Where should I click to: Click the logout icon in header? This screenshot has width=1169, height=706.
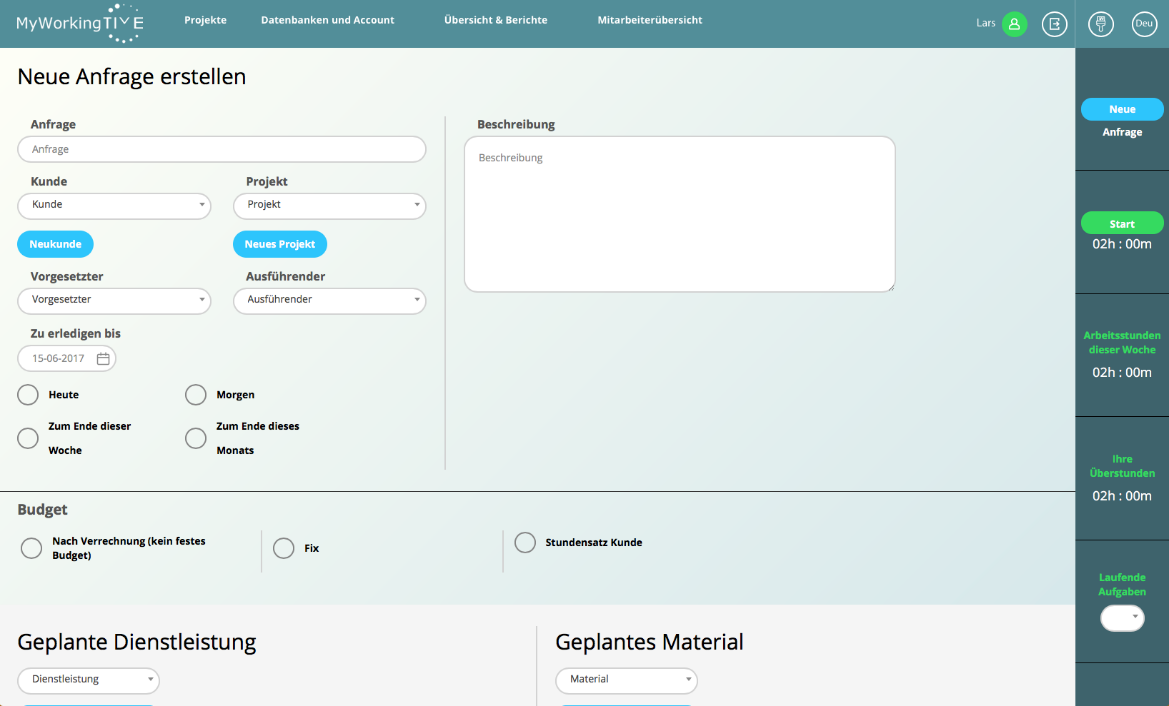click(x=1054, y=24)
